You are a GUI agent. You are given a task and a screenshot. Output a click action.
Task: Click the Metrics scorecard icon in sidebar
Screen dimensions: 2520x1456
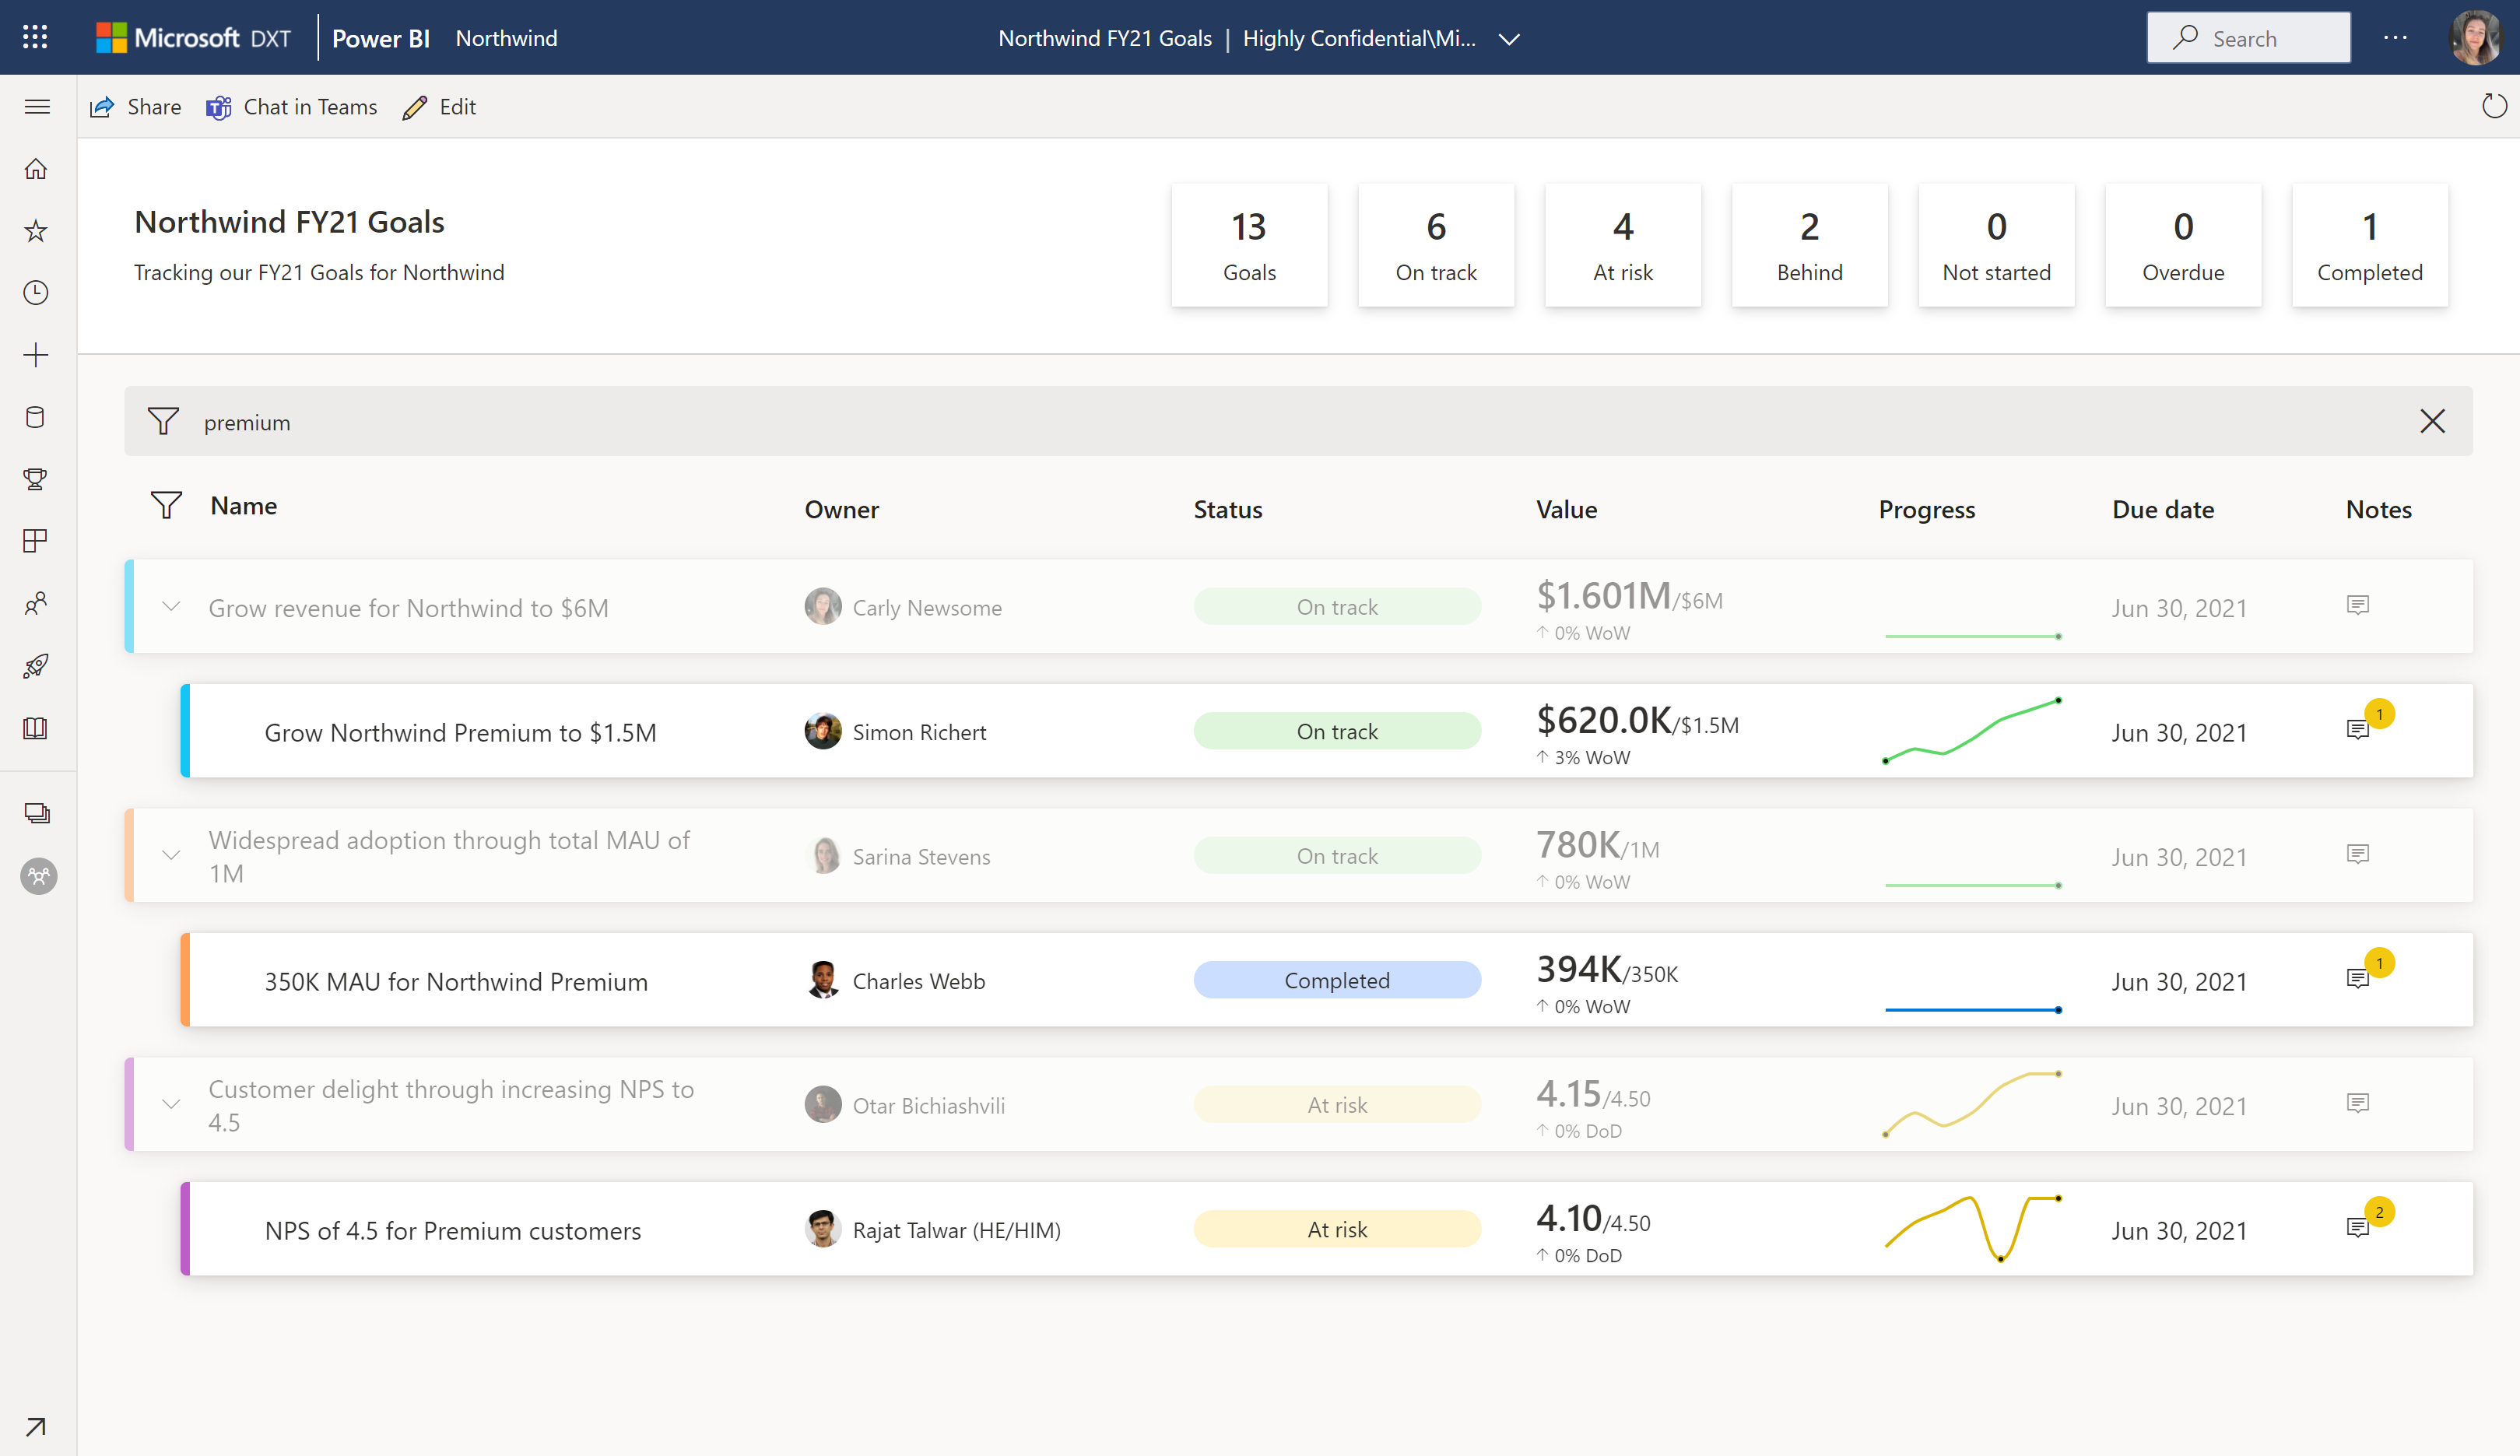click(38, 480)
